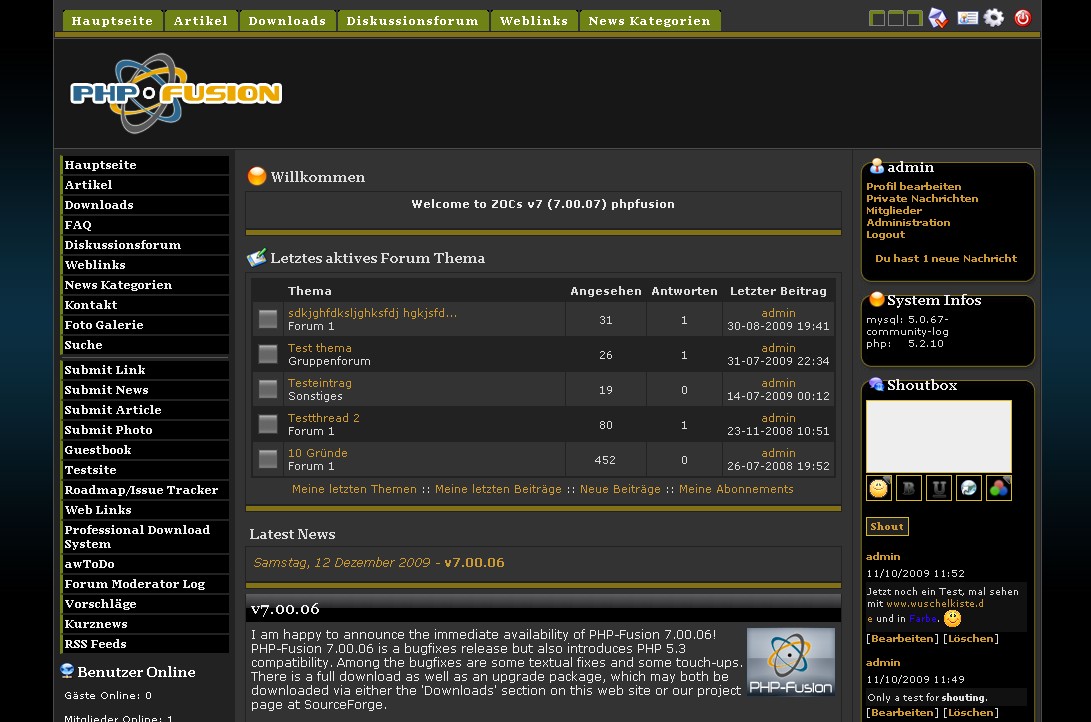Image resolution: width=1091 pixels, height=722 pixels.
Task: Open the '10 Gründe' forum thread
Action: tap(318, 453)
